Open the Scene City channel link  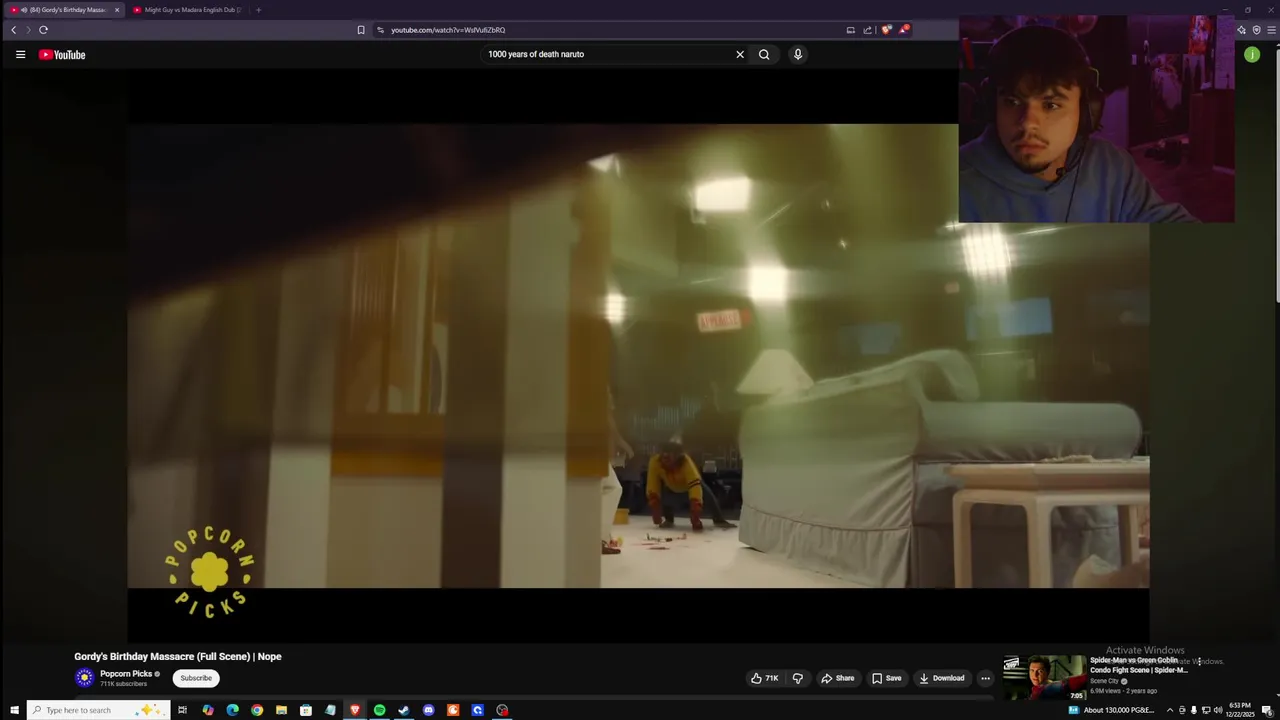1104,681
